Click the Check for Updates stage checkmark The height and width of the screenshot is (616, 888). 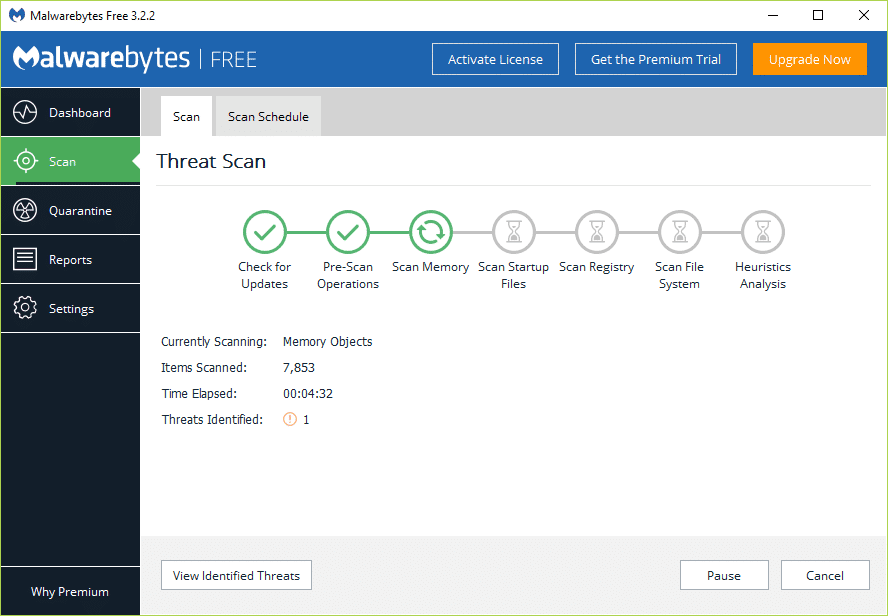pos(264,231)
